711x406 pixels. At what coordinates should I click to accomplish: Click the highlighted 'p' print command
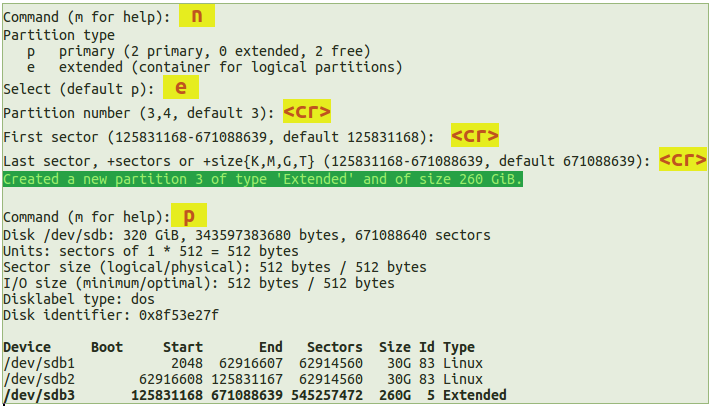(x=188, y=216)
